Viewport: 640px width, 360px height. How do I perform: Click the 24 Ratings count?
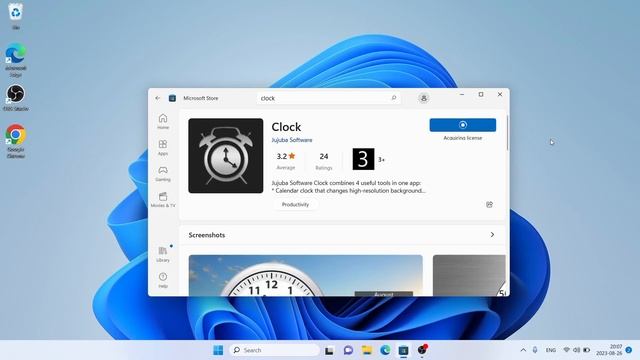324,161
